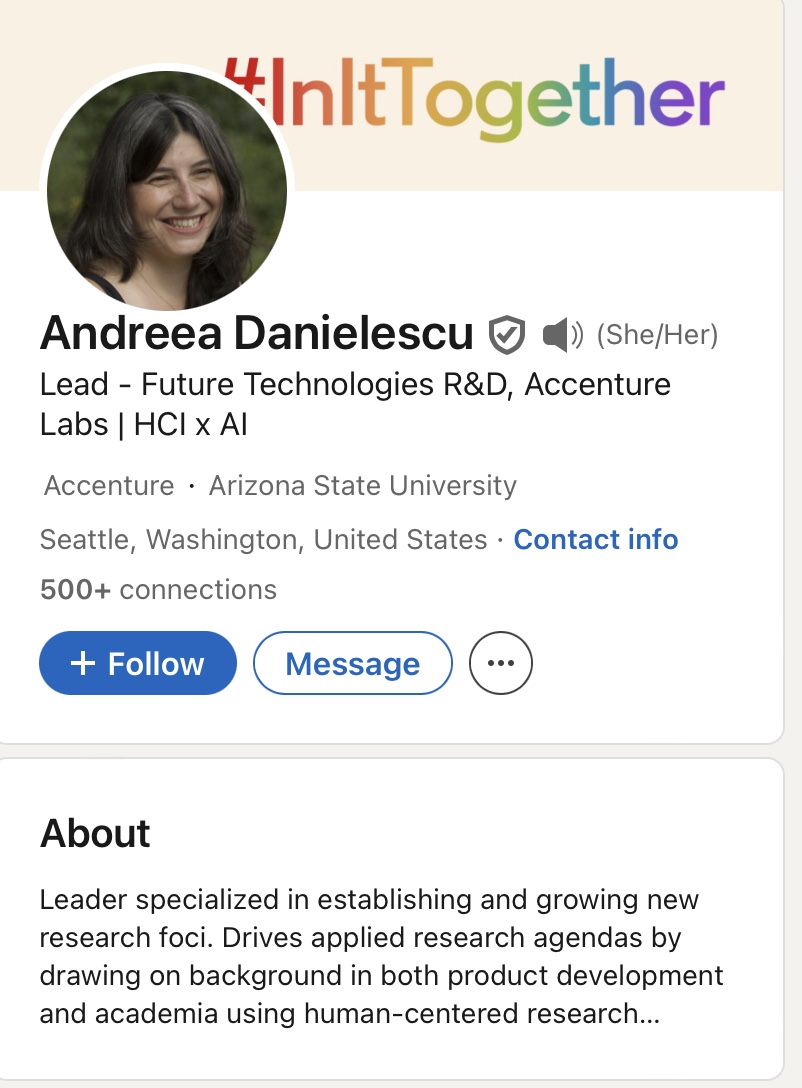802x1088 pixels.
Task: Click the About summary paragraph
Action: (x=382, y=956)
